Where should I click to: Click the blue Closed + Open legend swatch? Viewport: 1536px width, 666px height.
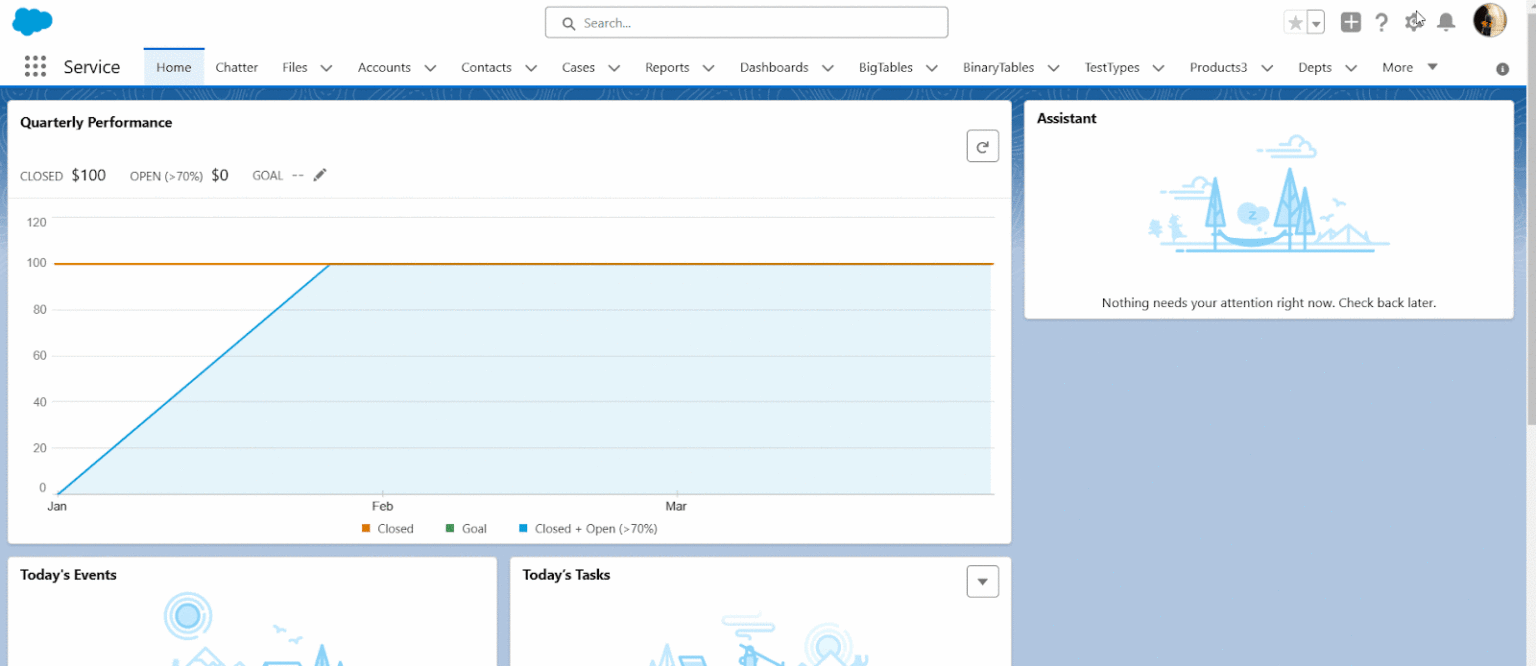[x=523, y=528]
